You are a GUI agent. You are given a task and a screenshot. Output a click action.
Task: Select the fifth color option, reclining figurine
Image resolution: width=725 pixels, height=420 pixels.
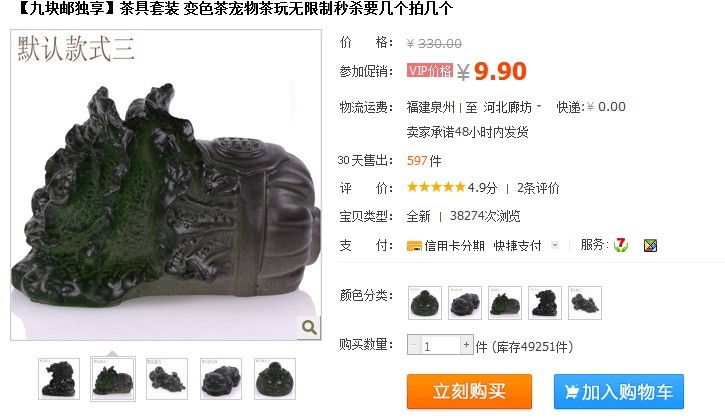[x=585, y=303]
